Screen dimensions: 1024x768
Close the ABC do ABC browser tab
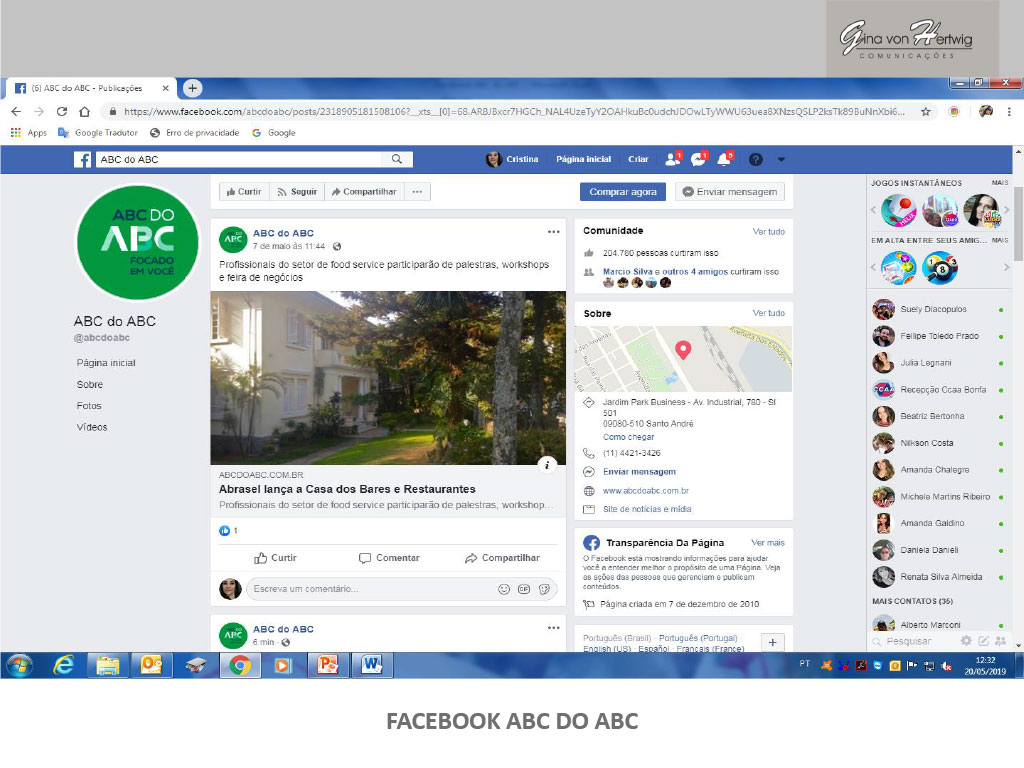[165, 88]
